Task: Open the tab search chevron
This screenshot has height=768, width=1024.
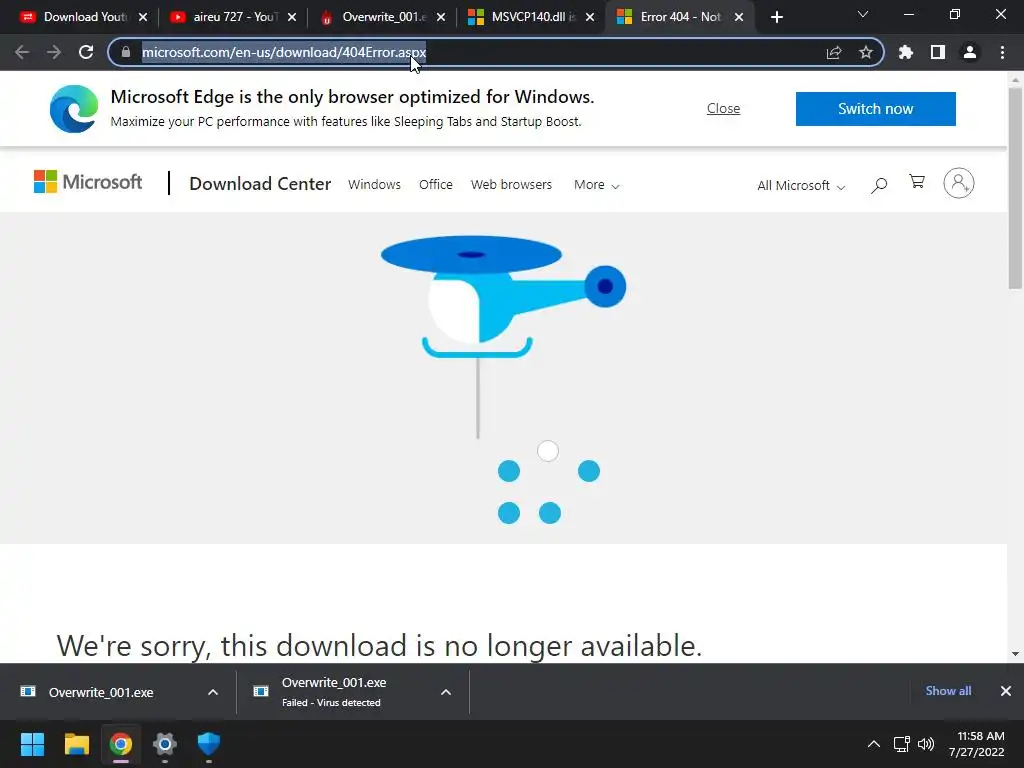Action: click(863, 14)
